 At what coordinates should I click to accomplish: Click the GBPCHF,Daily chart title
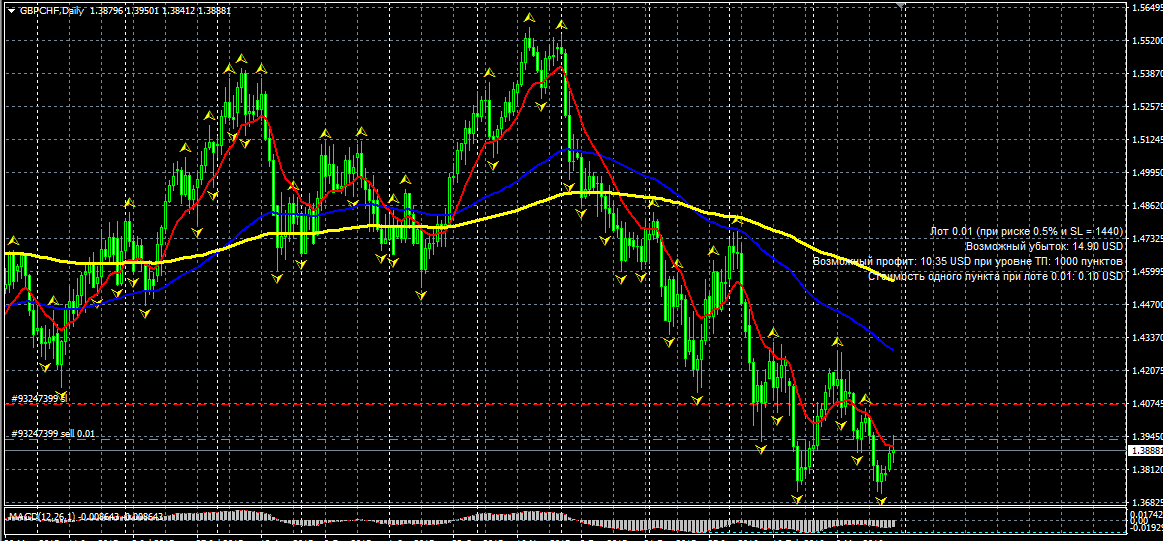tap(51, 10)
